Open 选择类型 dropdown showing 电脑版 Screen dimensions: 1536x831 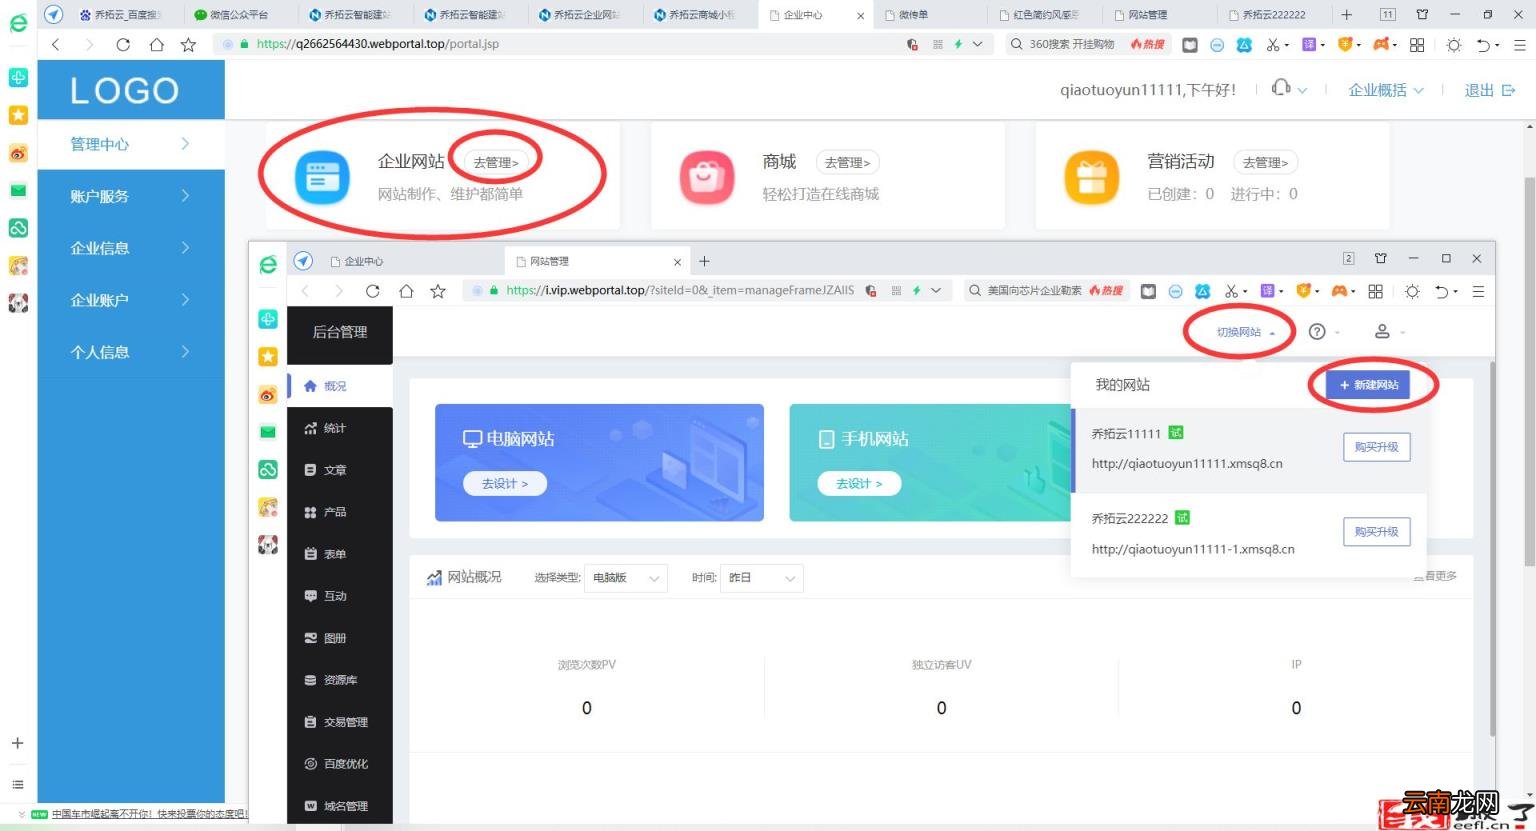(626, 578)
